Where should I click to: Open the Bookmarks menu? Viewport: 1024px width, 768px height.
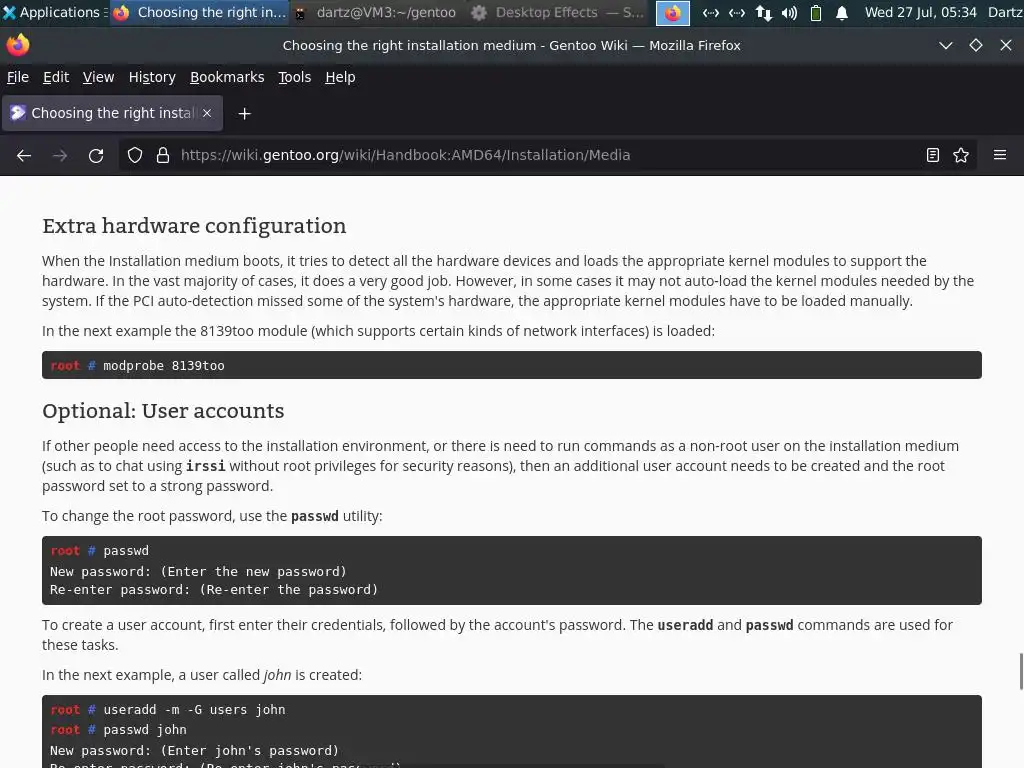[x=227, y=77]
